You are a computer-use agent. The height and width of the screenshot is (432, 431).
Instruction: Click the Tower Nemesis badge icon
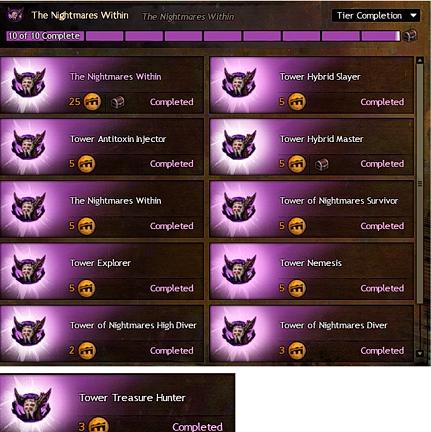[x=239, y=269]
